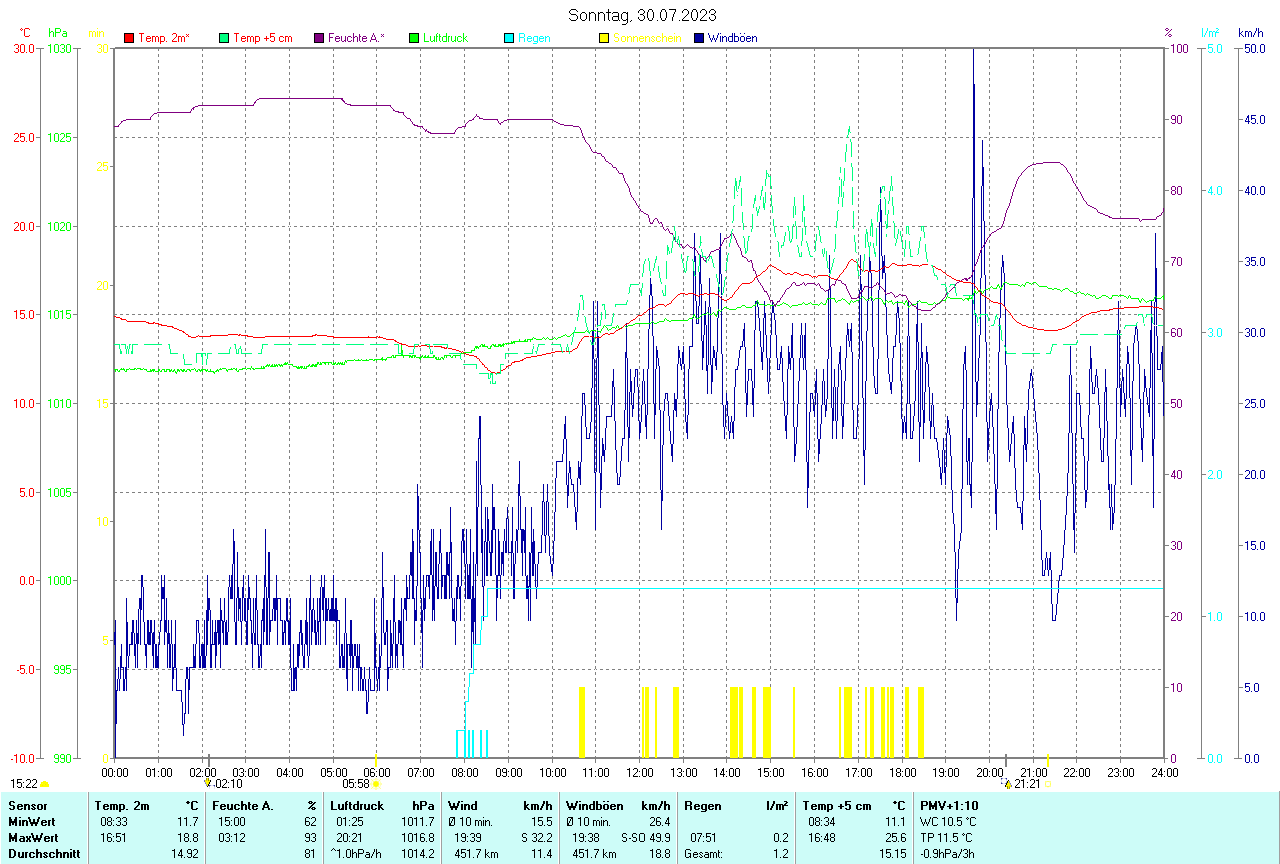Click the 12:00 time axis label
Viewport: 1280px width, 864px height.
click(639, 772)
